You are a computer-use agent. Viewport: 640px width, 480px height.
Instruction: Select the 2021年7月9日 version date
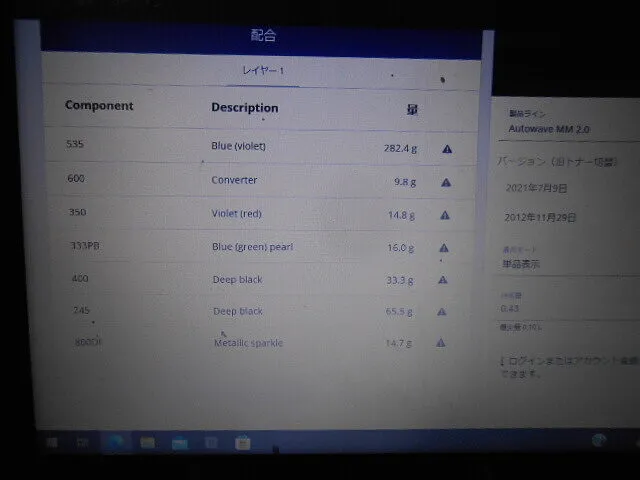point(537,188)
